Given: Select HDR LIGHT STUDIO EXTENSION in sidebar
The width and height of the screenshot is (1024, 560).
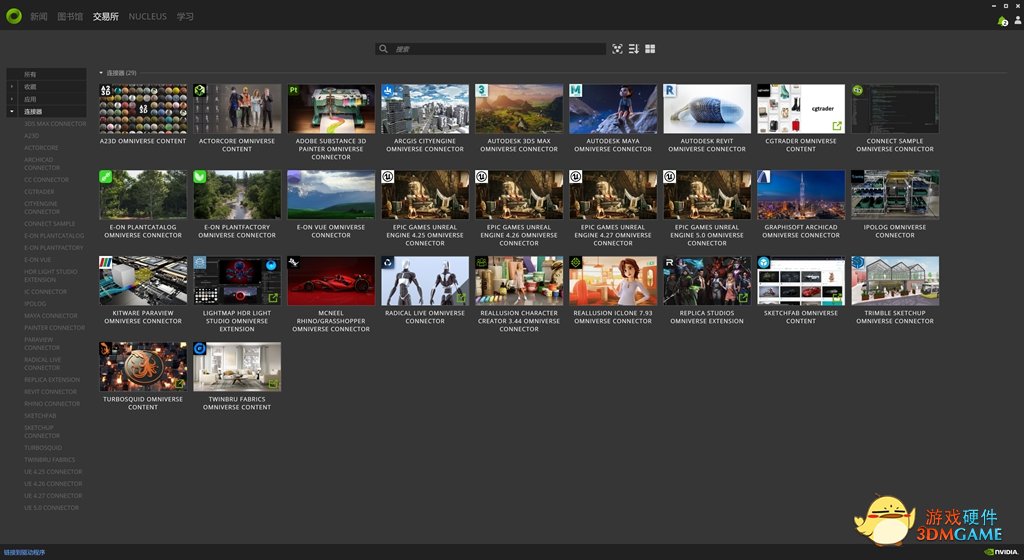Looking at the screenshot, I should pos(50,275).
